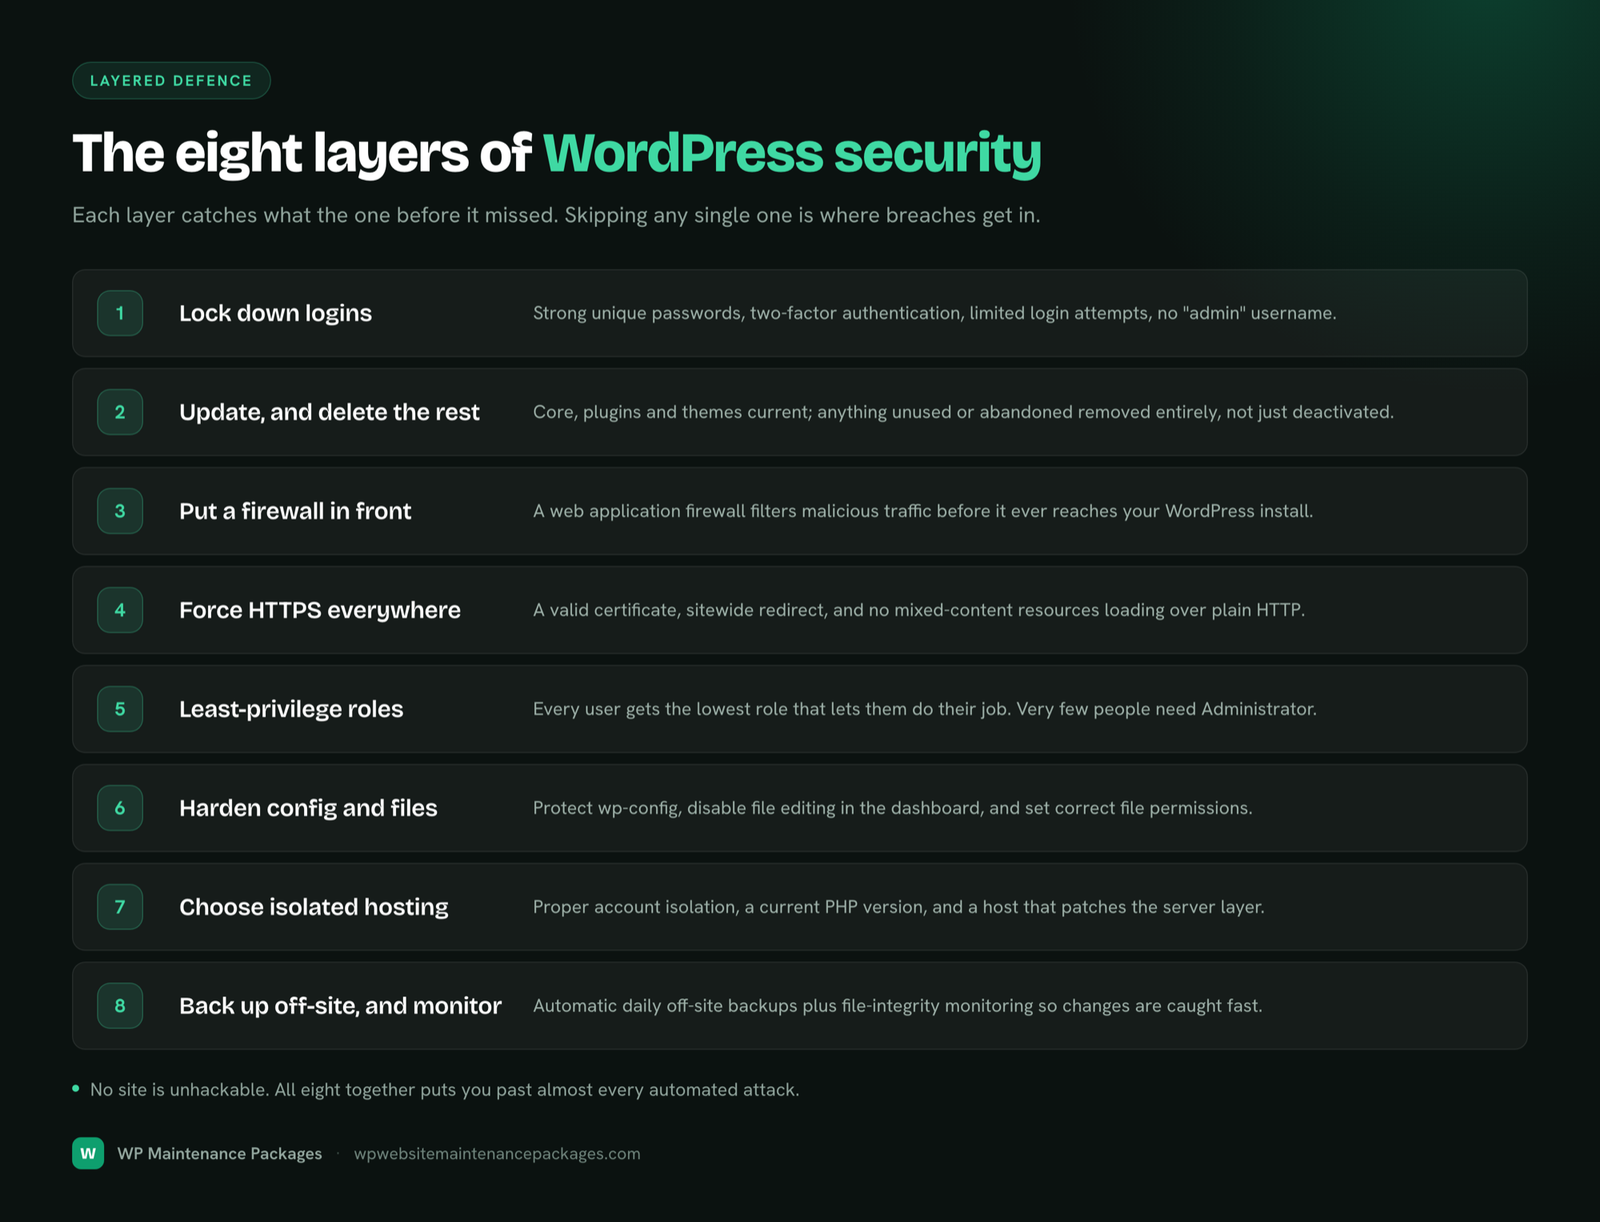Click the 'A web application firewall' description
The height and width of the screenshot is (1222, 1600).
[x=923, y=511]
